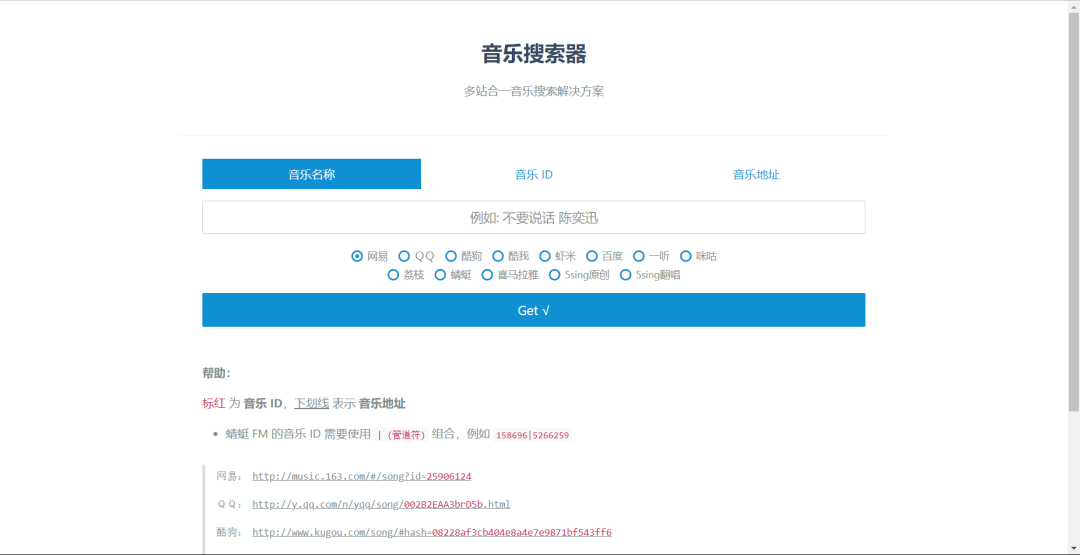Choose the 蜻蜓 radio option
The image size is (1080, 555).
pos(440,275)
